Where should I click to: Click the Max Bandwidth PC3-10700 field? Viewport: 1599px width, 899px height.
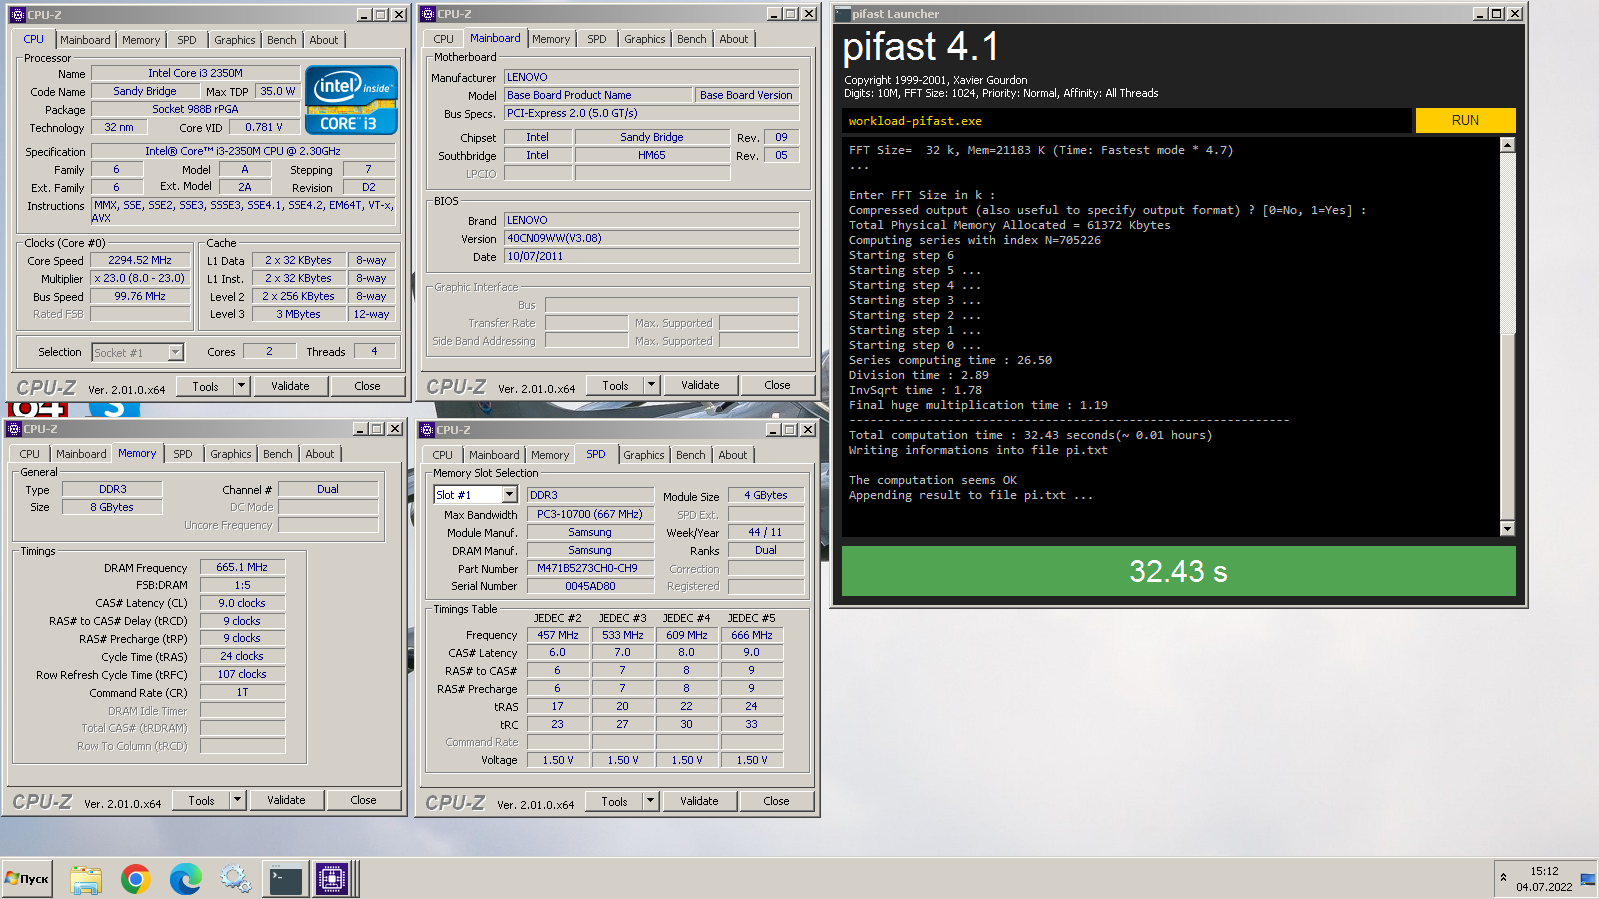[590, 514]
